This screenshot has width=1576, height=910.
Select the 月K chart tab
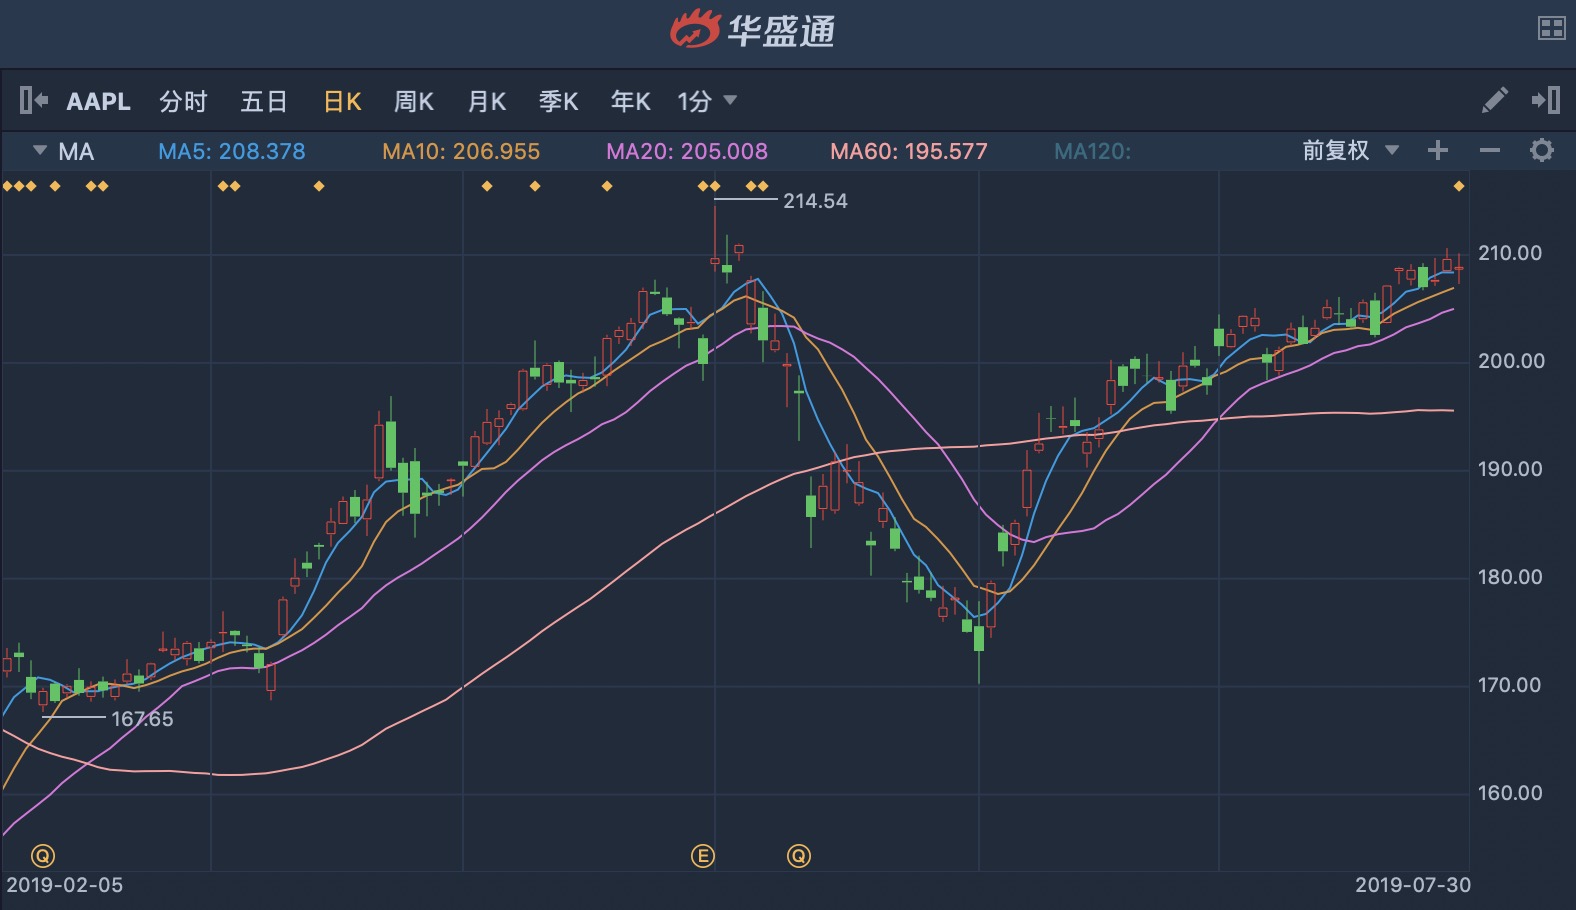(487, 101)
